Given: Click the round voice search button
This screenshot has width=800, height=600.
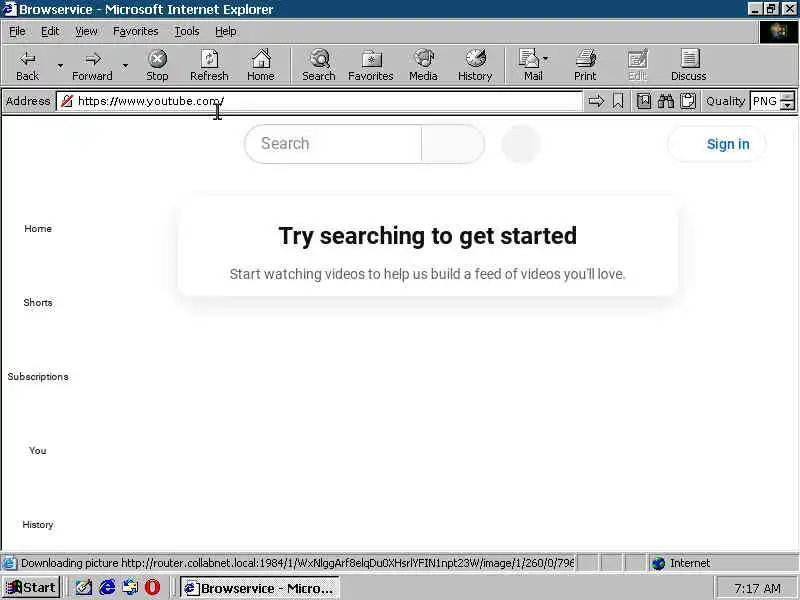Looking at the screenshot, I should click(521, 144).
